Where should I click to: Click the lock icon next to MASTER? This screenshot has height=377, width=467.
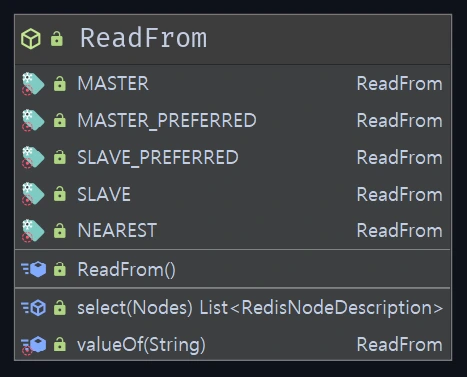[x=60, y=84]
